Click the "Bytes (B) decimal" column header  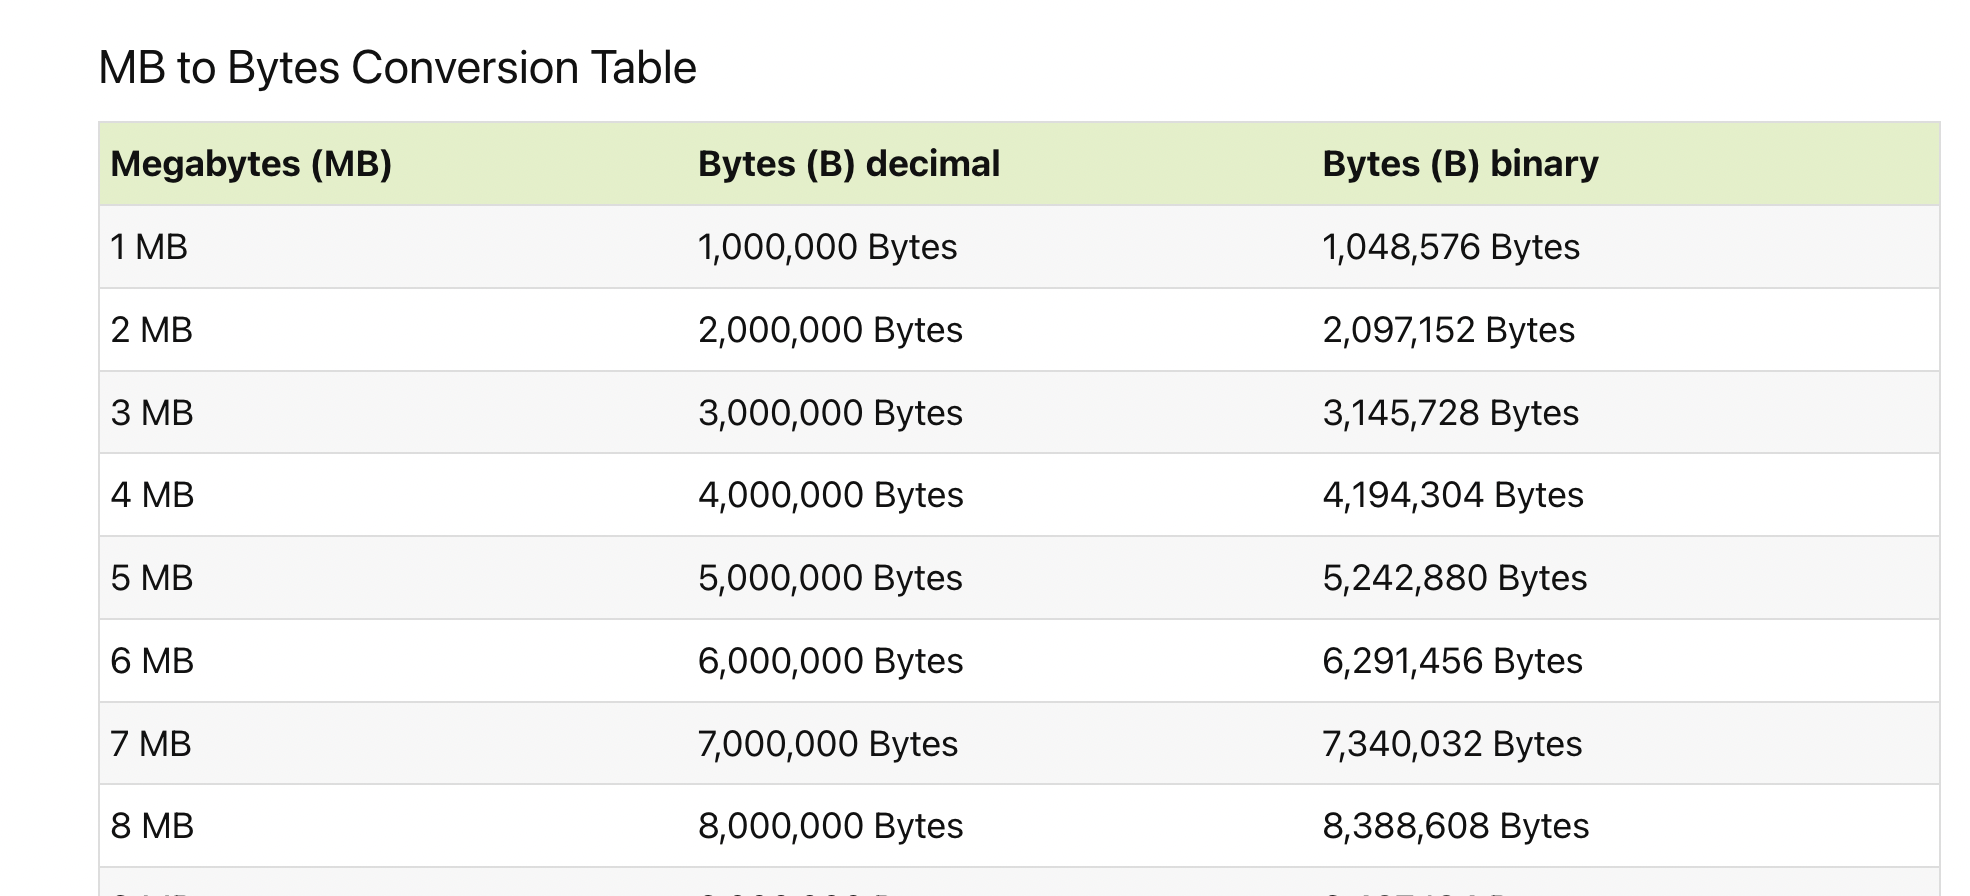click(848, 164)
